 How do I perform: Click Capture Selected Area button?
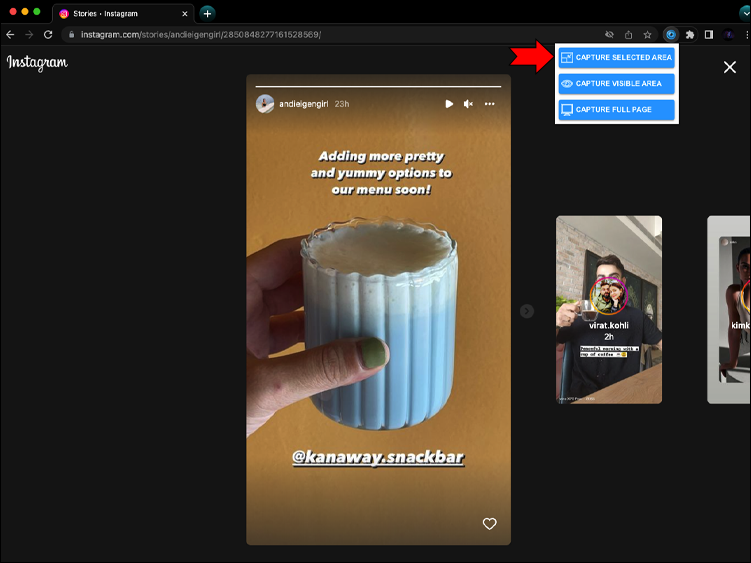tap(616, 57)
